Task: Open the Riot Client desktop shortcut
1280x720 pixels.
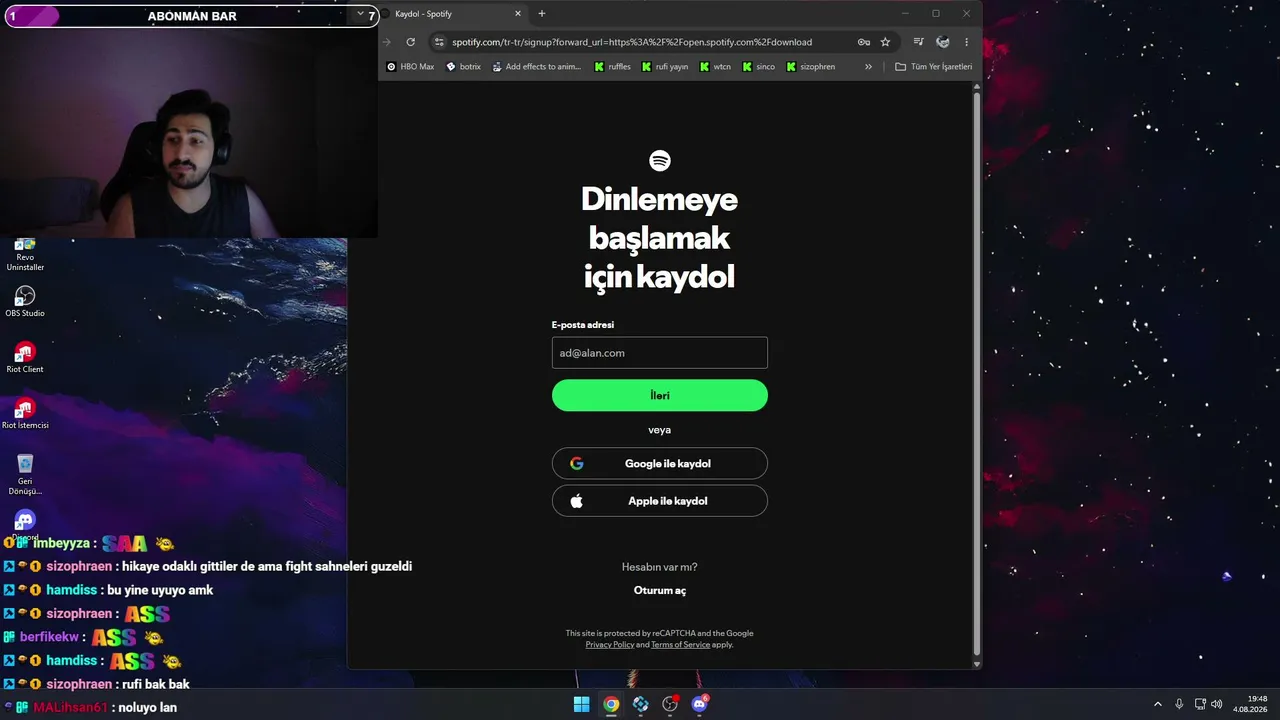Action: [x=25, y=358]
